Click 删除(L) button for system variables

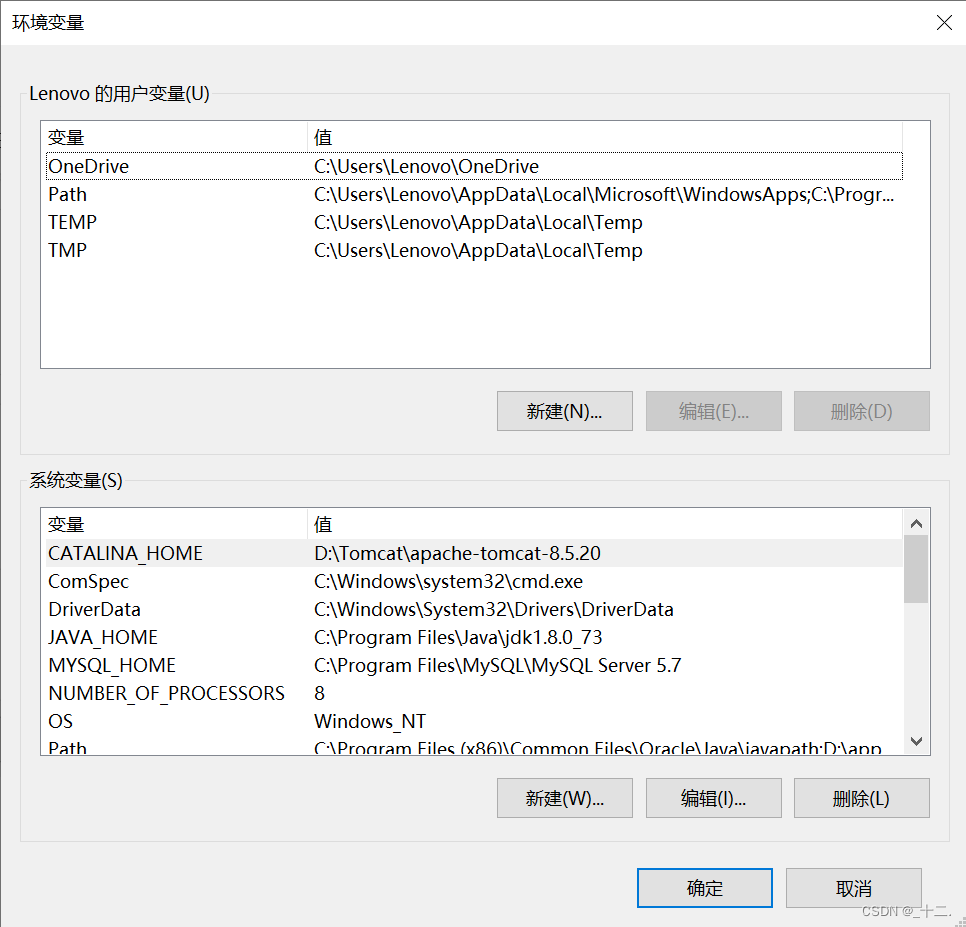[x=861, y=798]
